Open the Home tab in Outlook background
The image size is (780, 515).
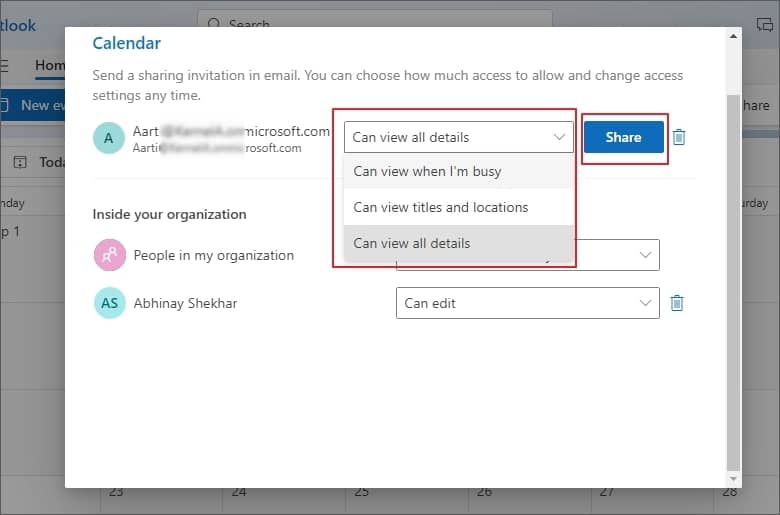click(50, 66)
